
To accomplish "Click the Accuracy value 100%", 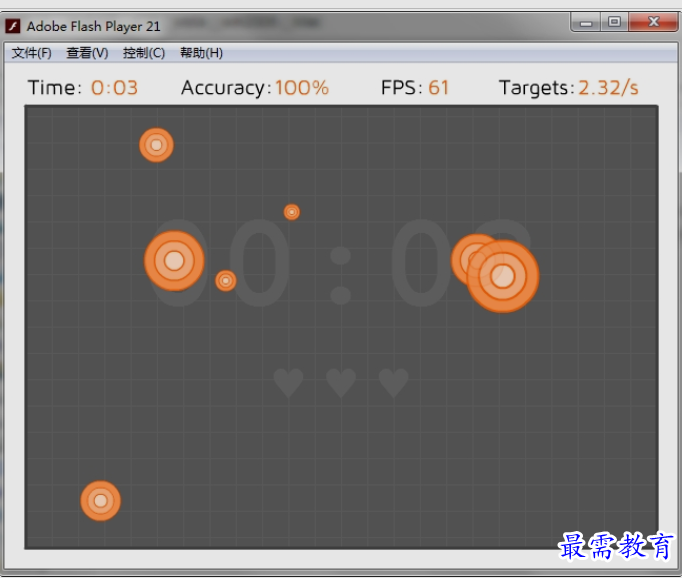I will [x=302, y=87].
